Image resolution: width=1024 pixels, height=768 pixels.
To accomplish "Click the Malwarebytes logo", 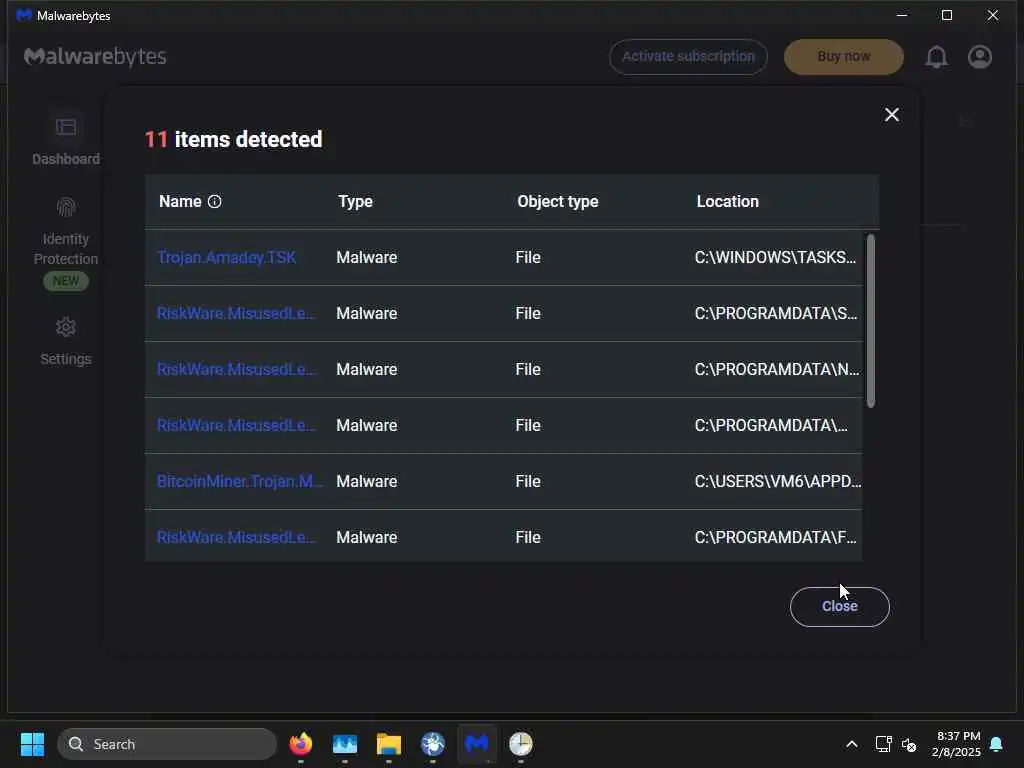I will [95, 57].
